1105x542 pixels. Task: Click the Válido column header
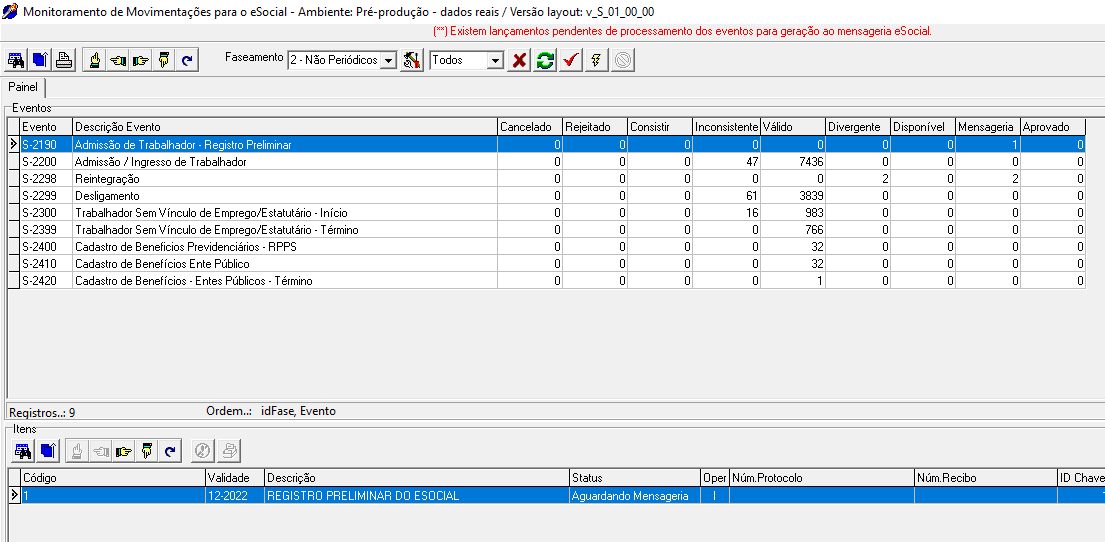click(793, 127)
